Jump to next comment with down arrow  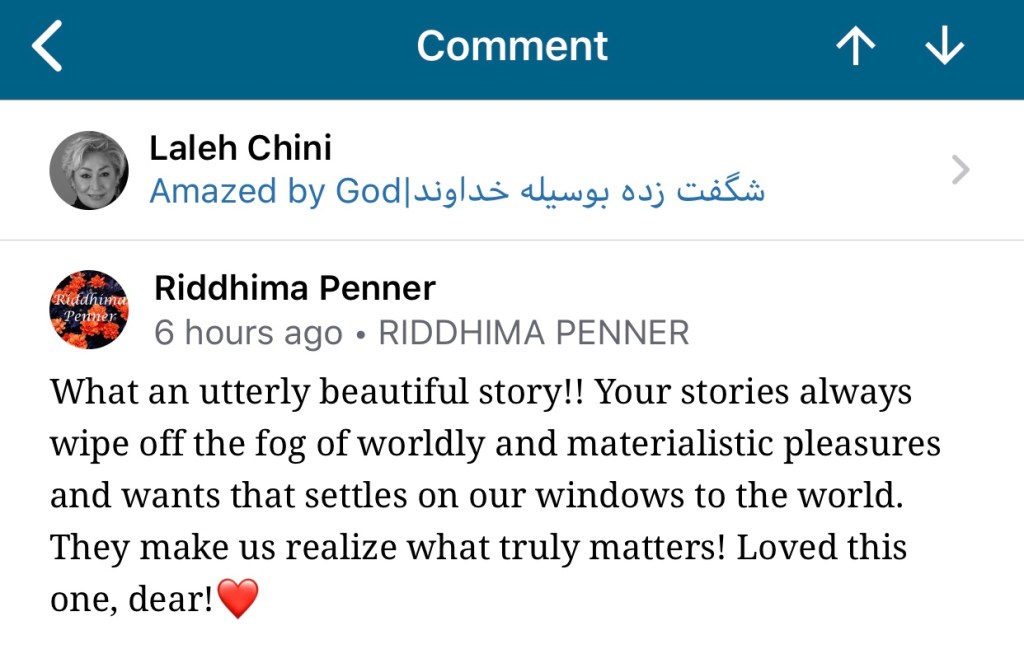pos(944,47)
